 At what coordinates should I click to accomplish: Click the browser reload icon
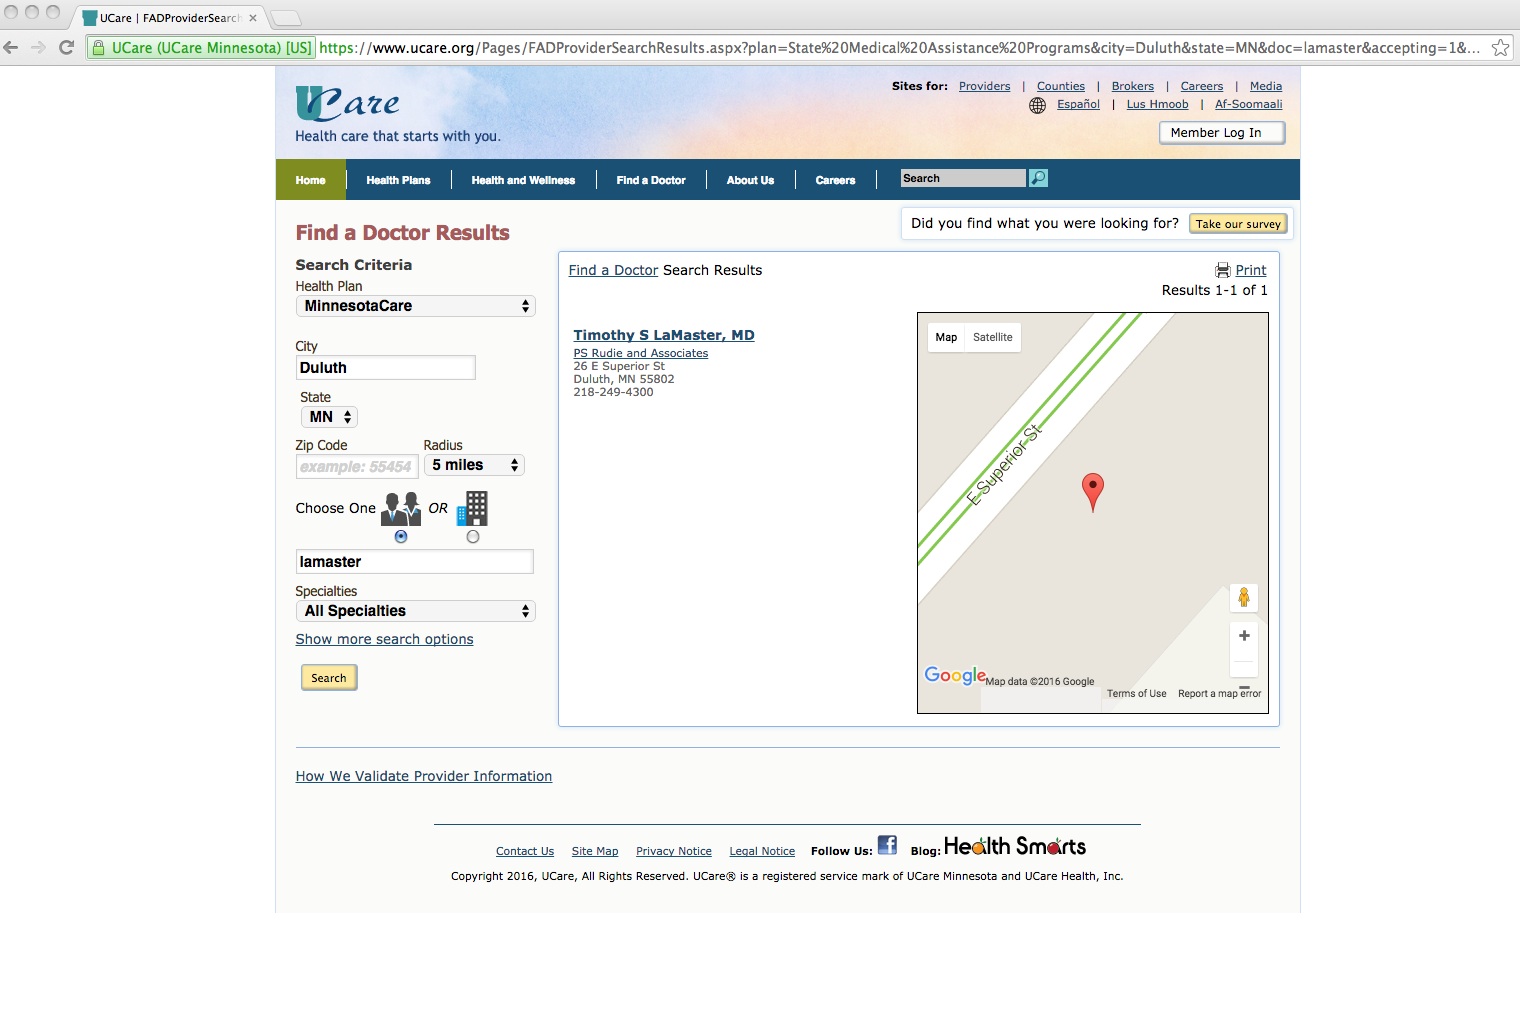coord(67,47)
